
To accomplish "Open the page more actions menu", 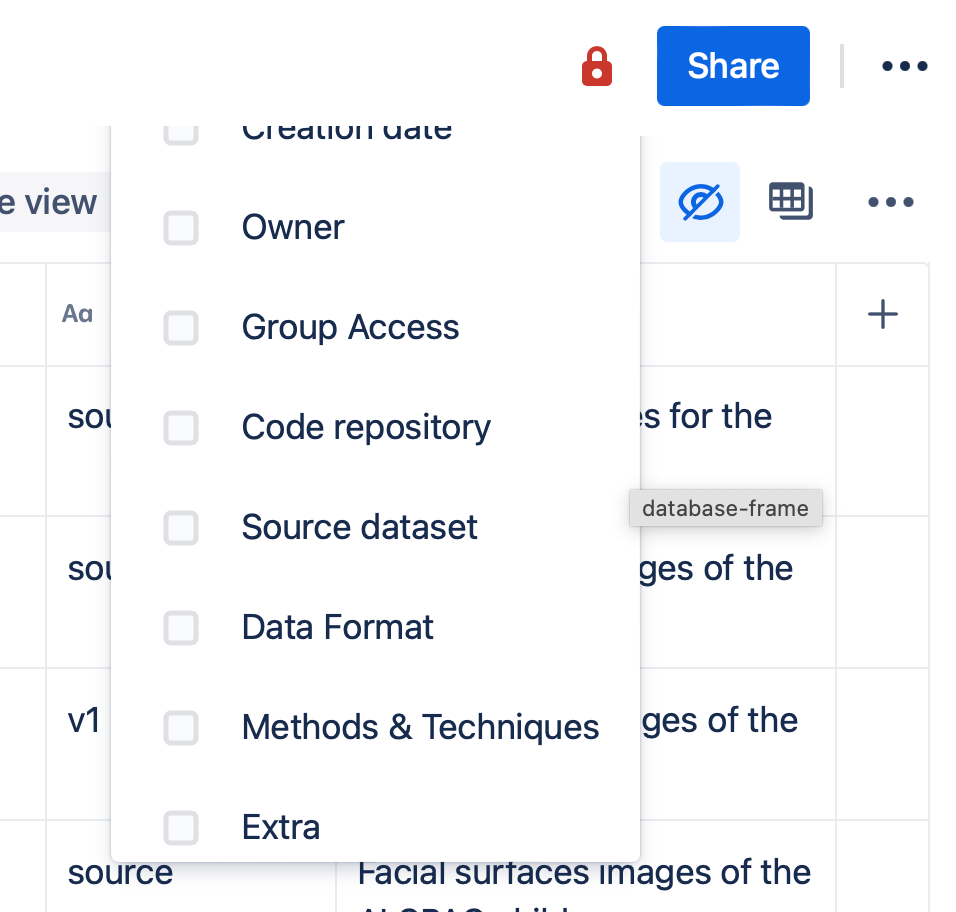I will pos(904,66).
